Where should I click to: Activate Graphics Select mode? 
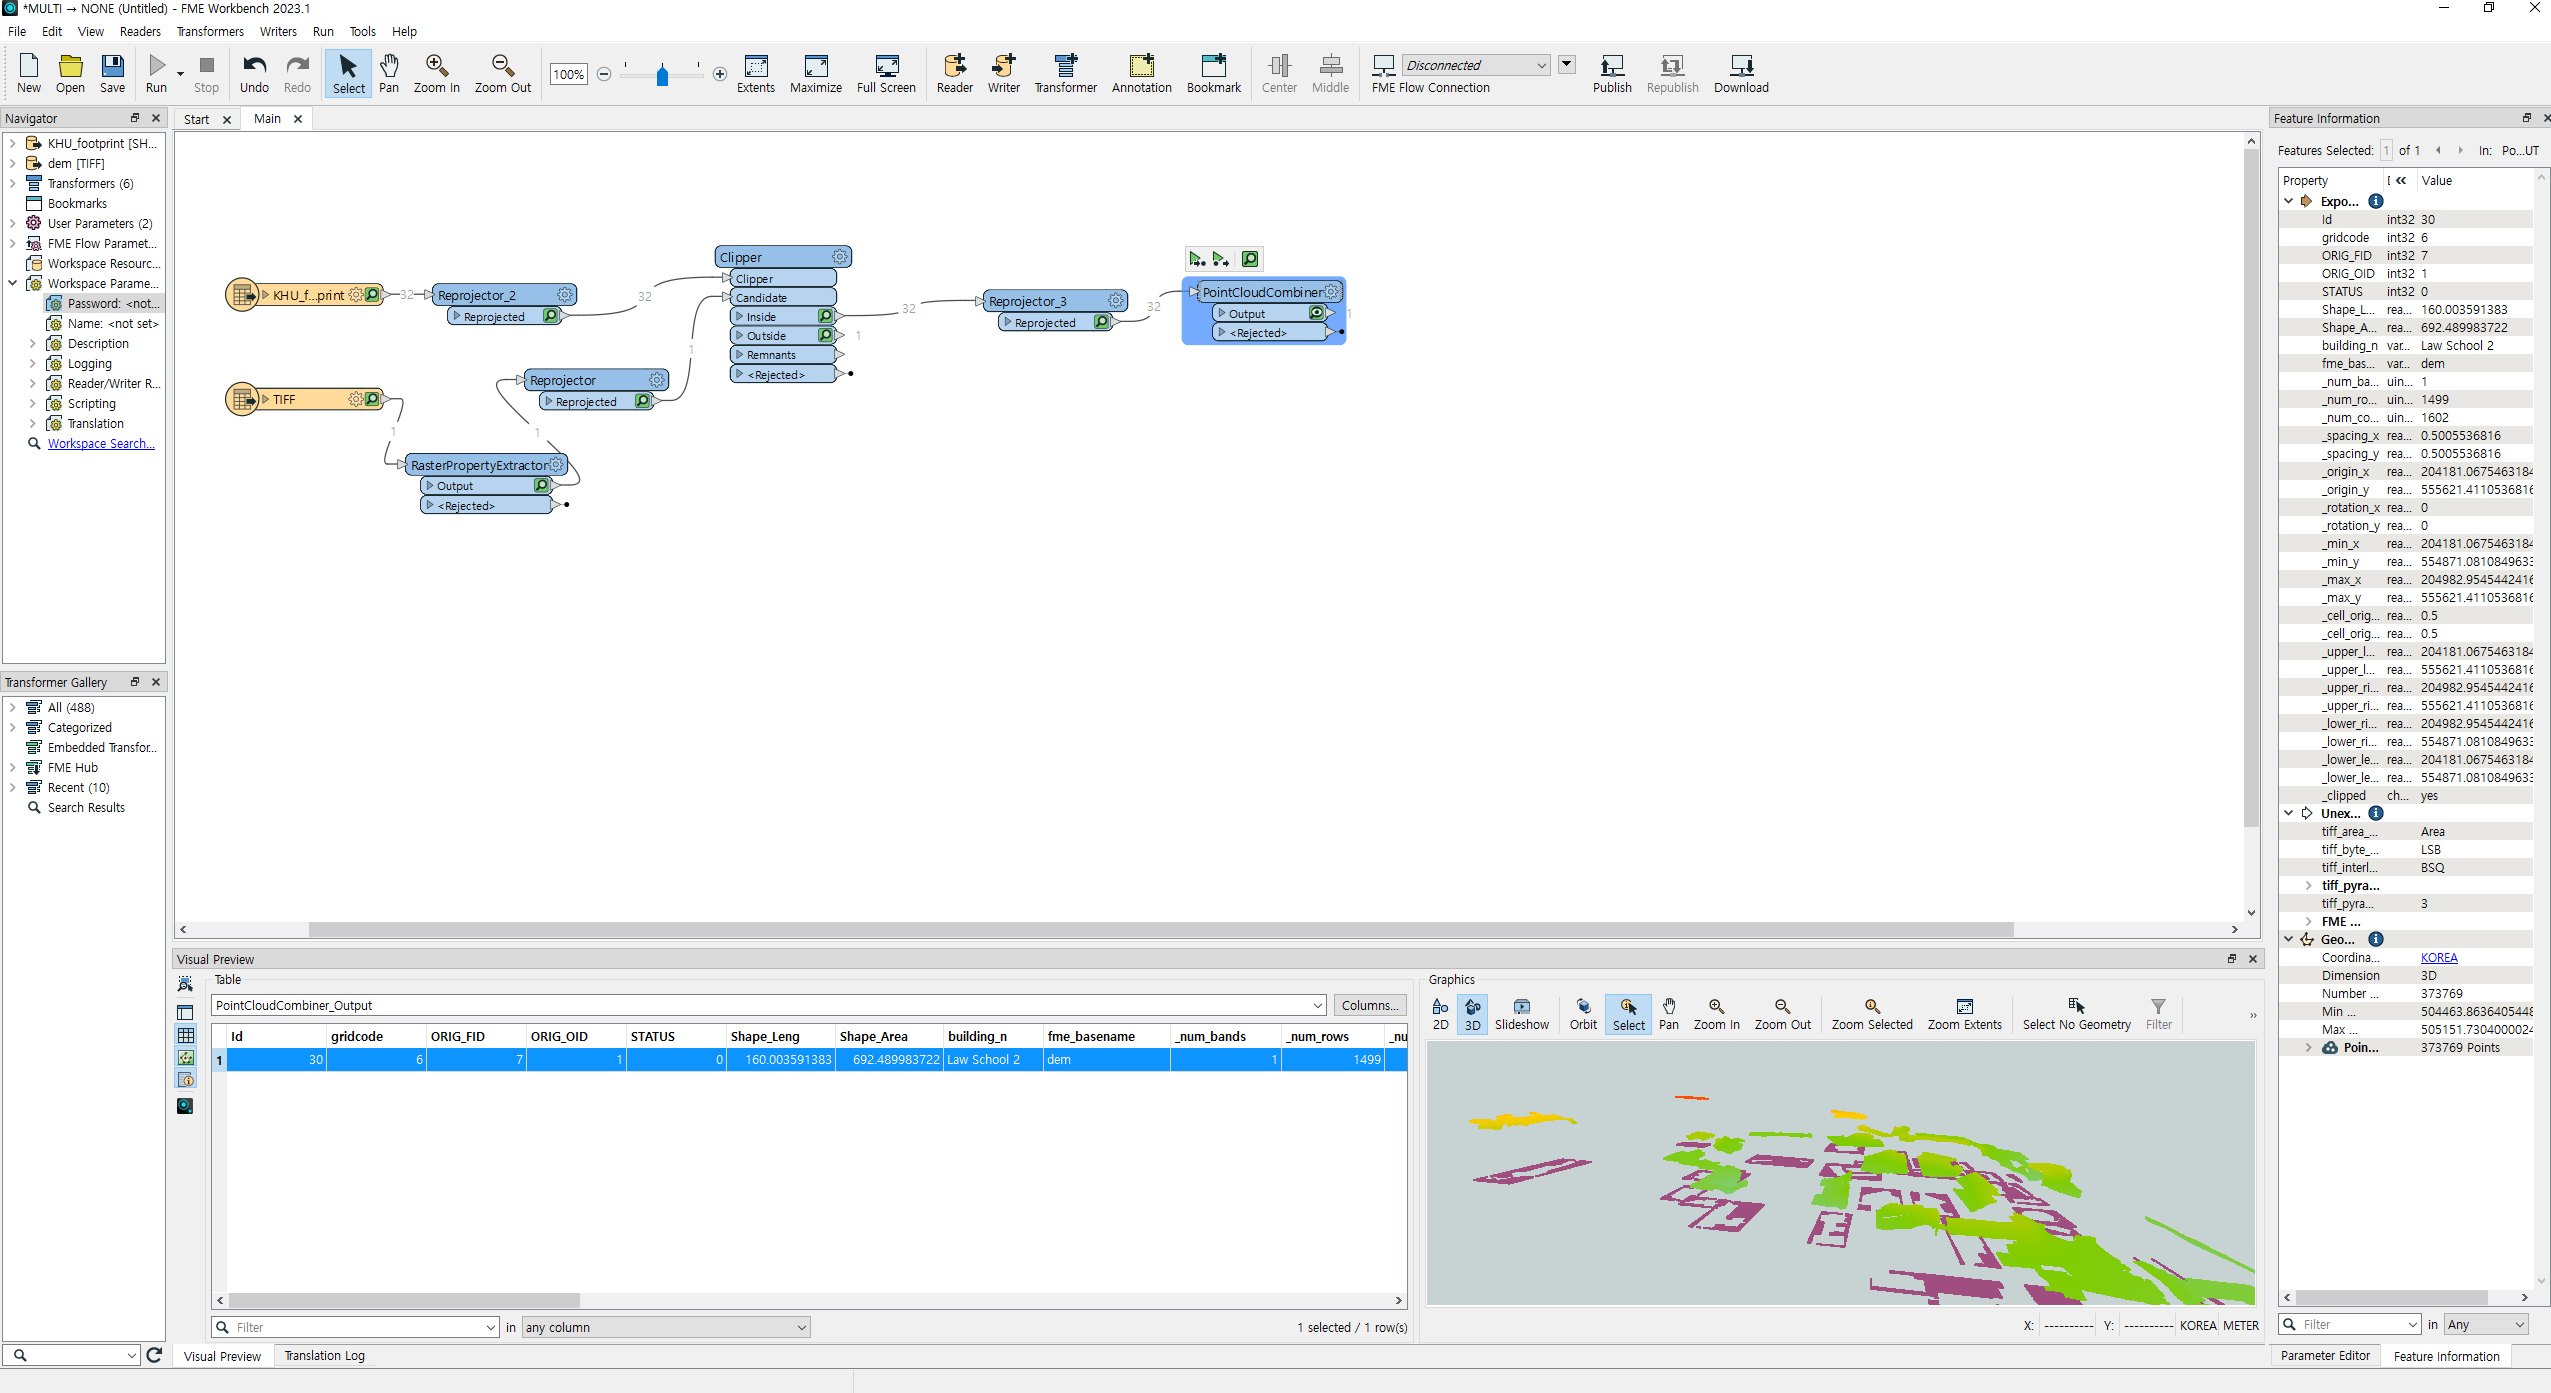coord(1628,1014)
